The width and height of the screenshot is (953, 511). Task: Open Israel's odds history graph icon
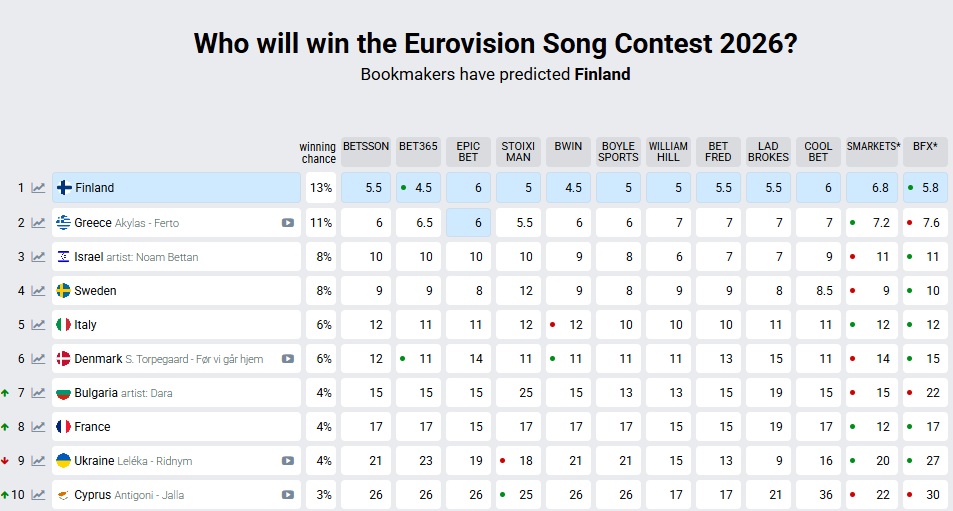click(38, 257)
